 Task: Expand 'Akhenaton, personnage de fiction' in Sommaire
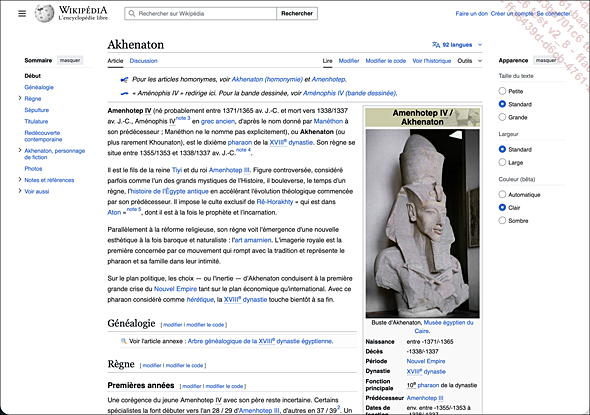click(20, 150)
